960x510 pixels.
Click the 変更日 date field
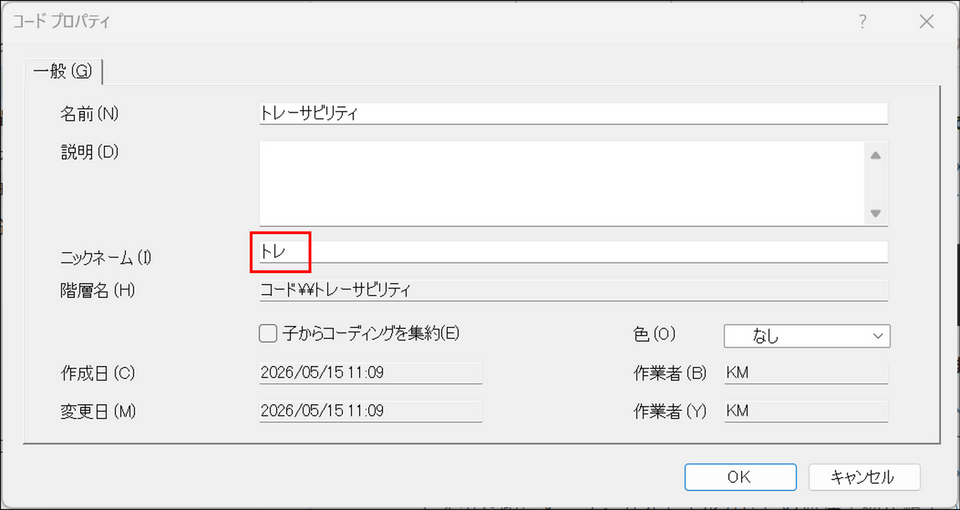click(371, 411)
